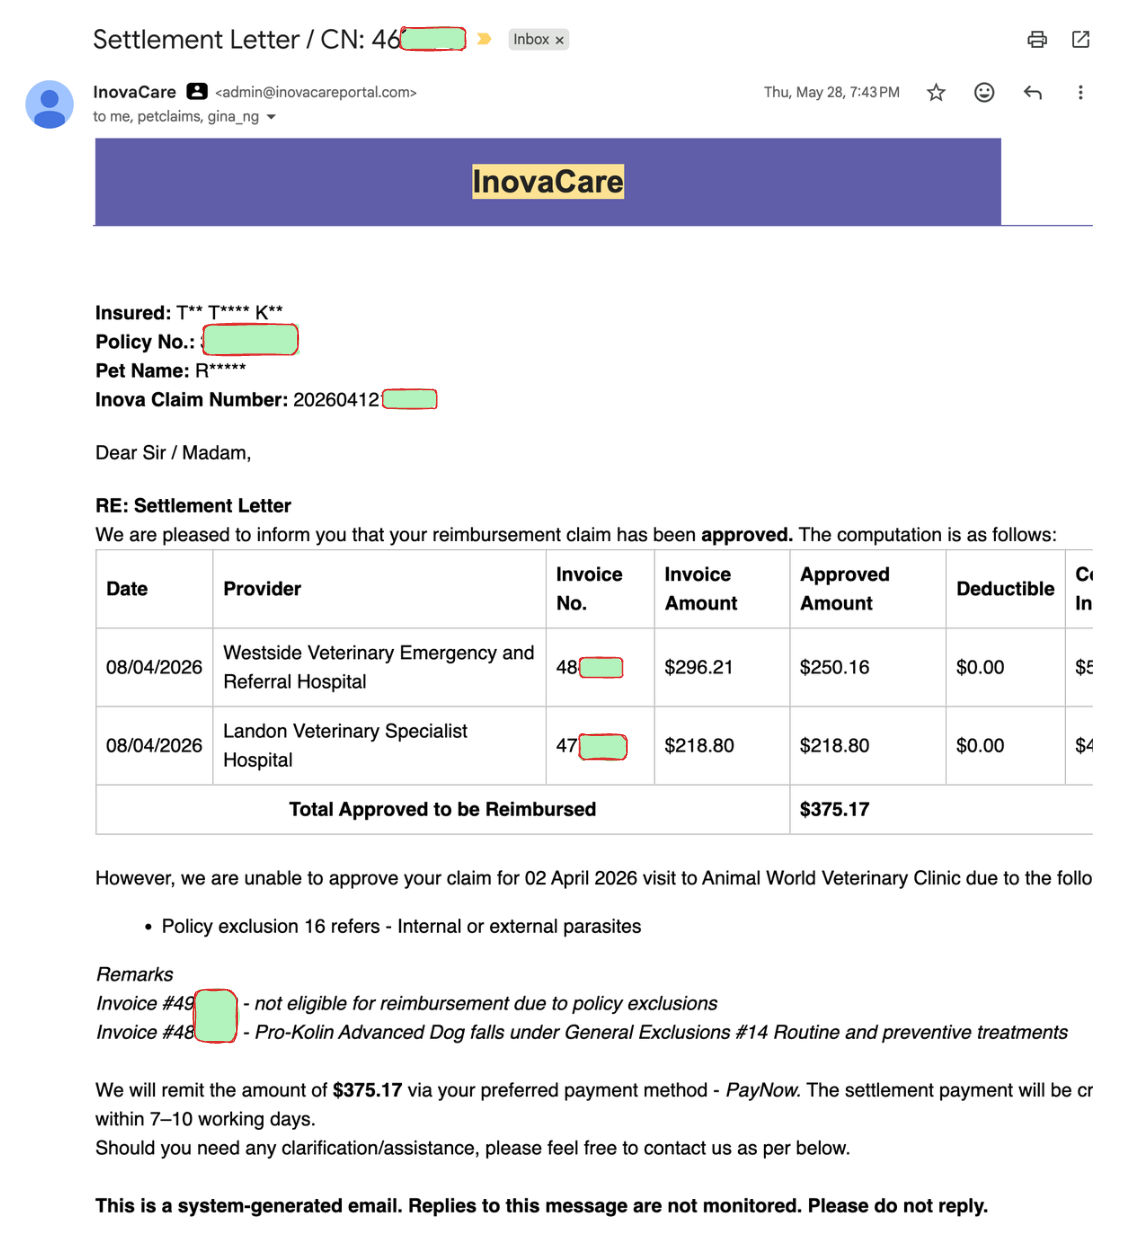
Task: Add an emoji reaction to email
Action: pyautogui.click(x=984, y=92)
